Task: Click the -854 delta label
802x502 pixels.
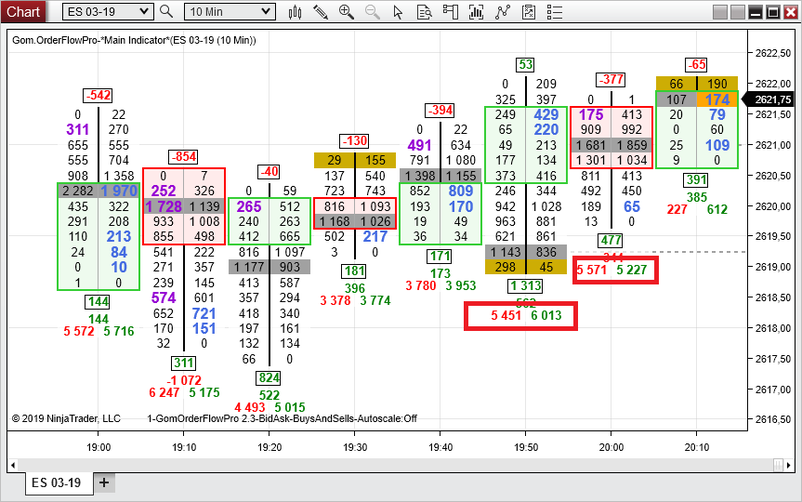Action: click(x=183, y=157)
